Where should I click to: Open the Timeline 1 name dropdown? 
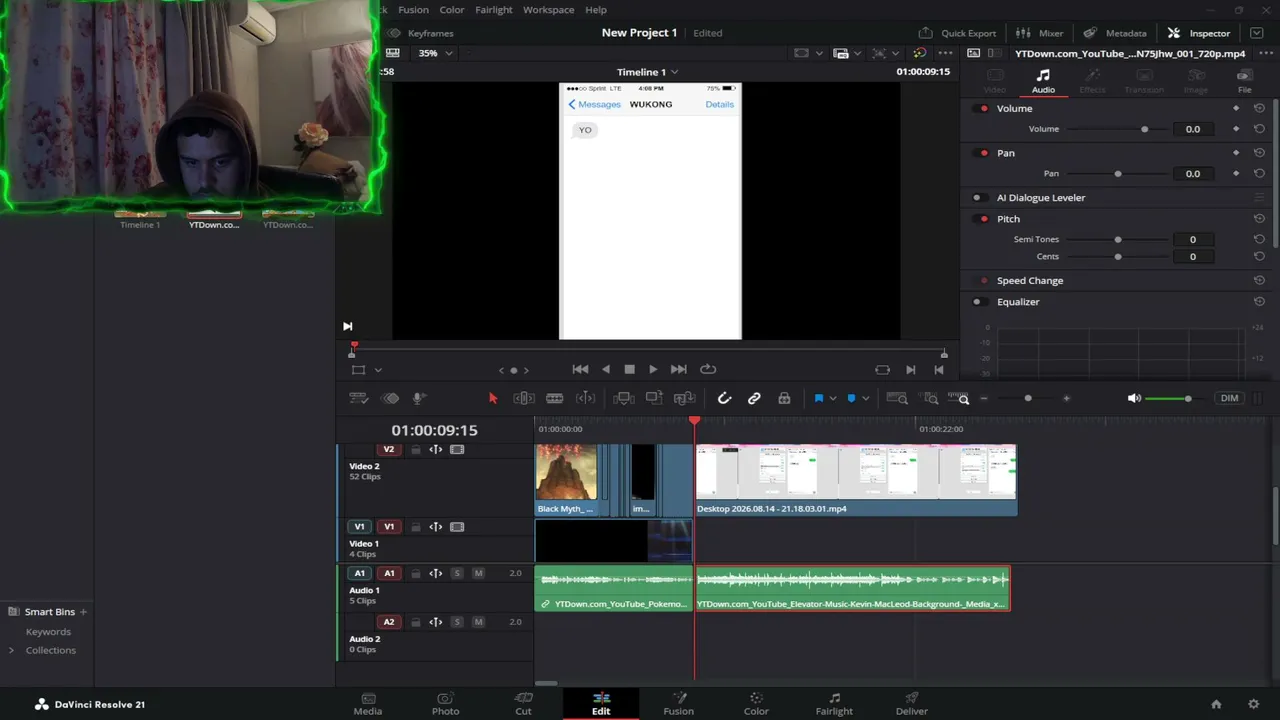pyautogui.click(x=648, y=72)
